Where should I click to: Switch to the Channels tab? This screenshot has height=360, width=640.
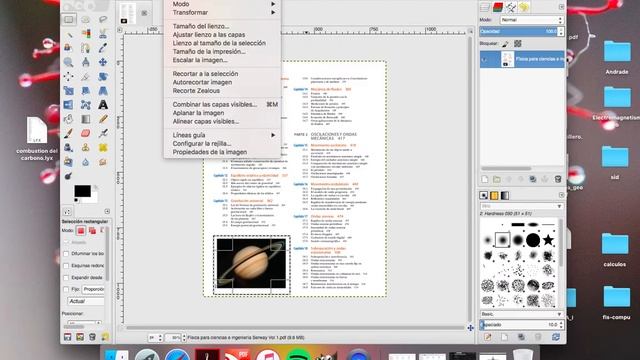pos(498,7)
